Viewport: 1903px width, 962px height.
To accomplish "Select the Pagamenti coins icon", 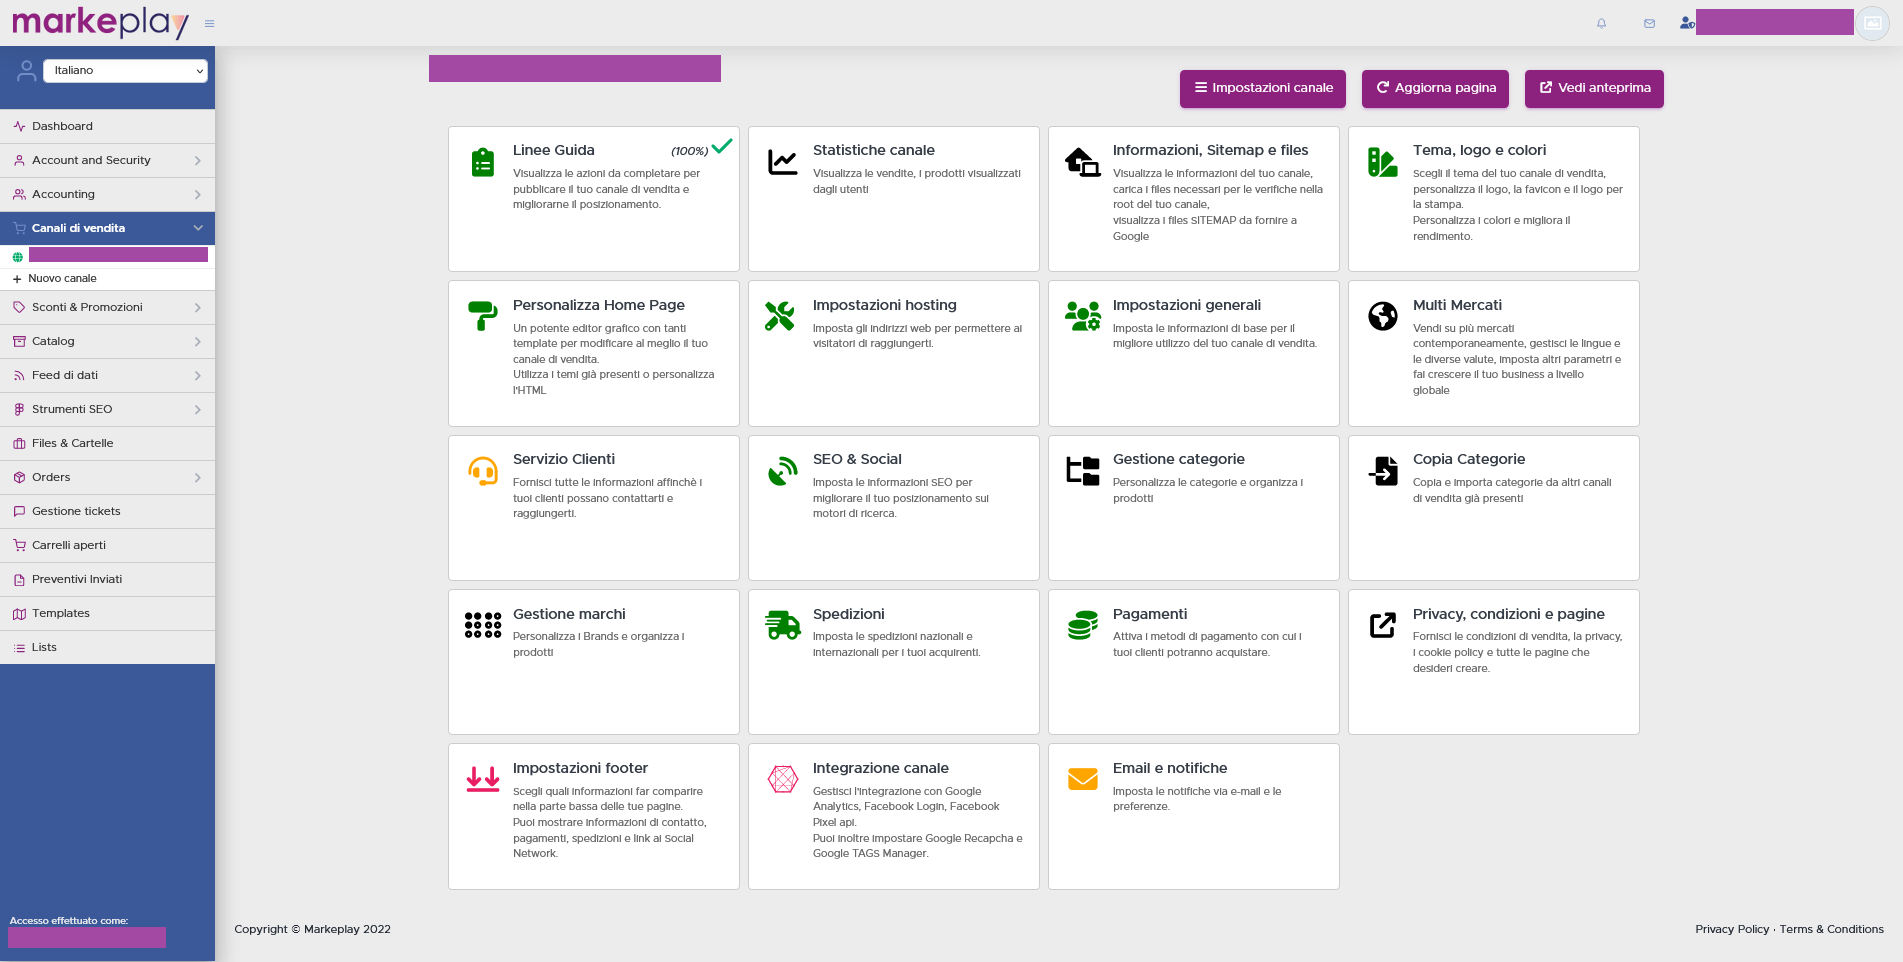I will tap(1082, 624).
